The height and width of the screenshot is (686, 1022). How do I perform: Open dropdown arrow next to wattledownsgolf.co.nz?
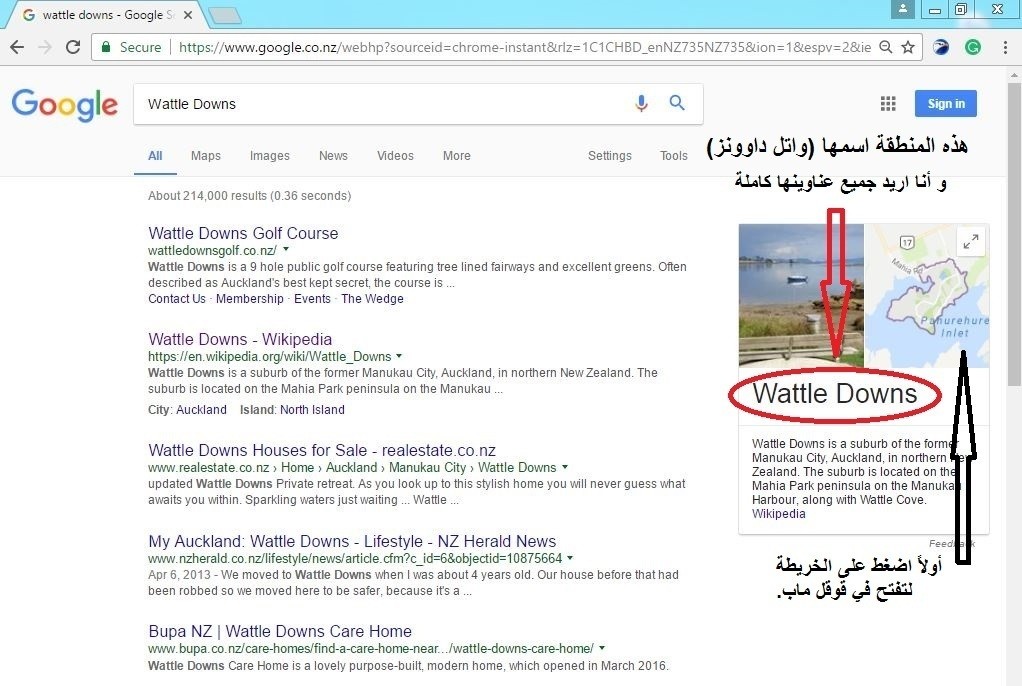(286, 250)
